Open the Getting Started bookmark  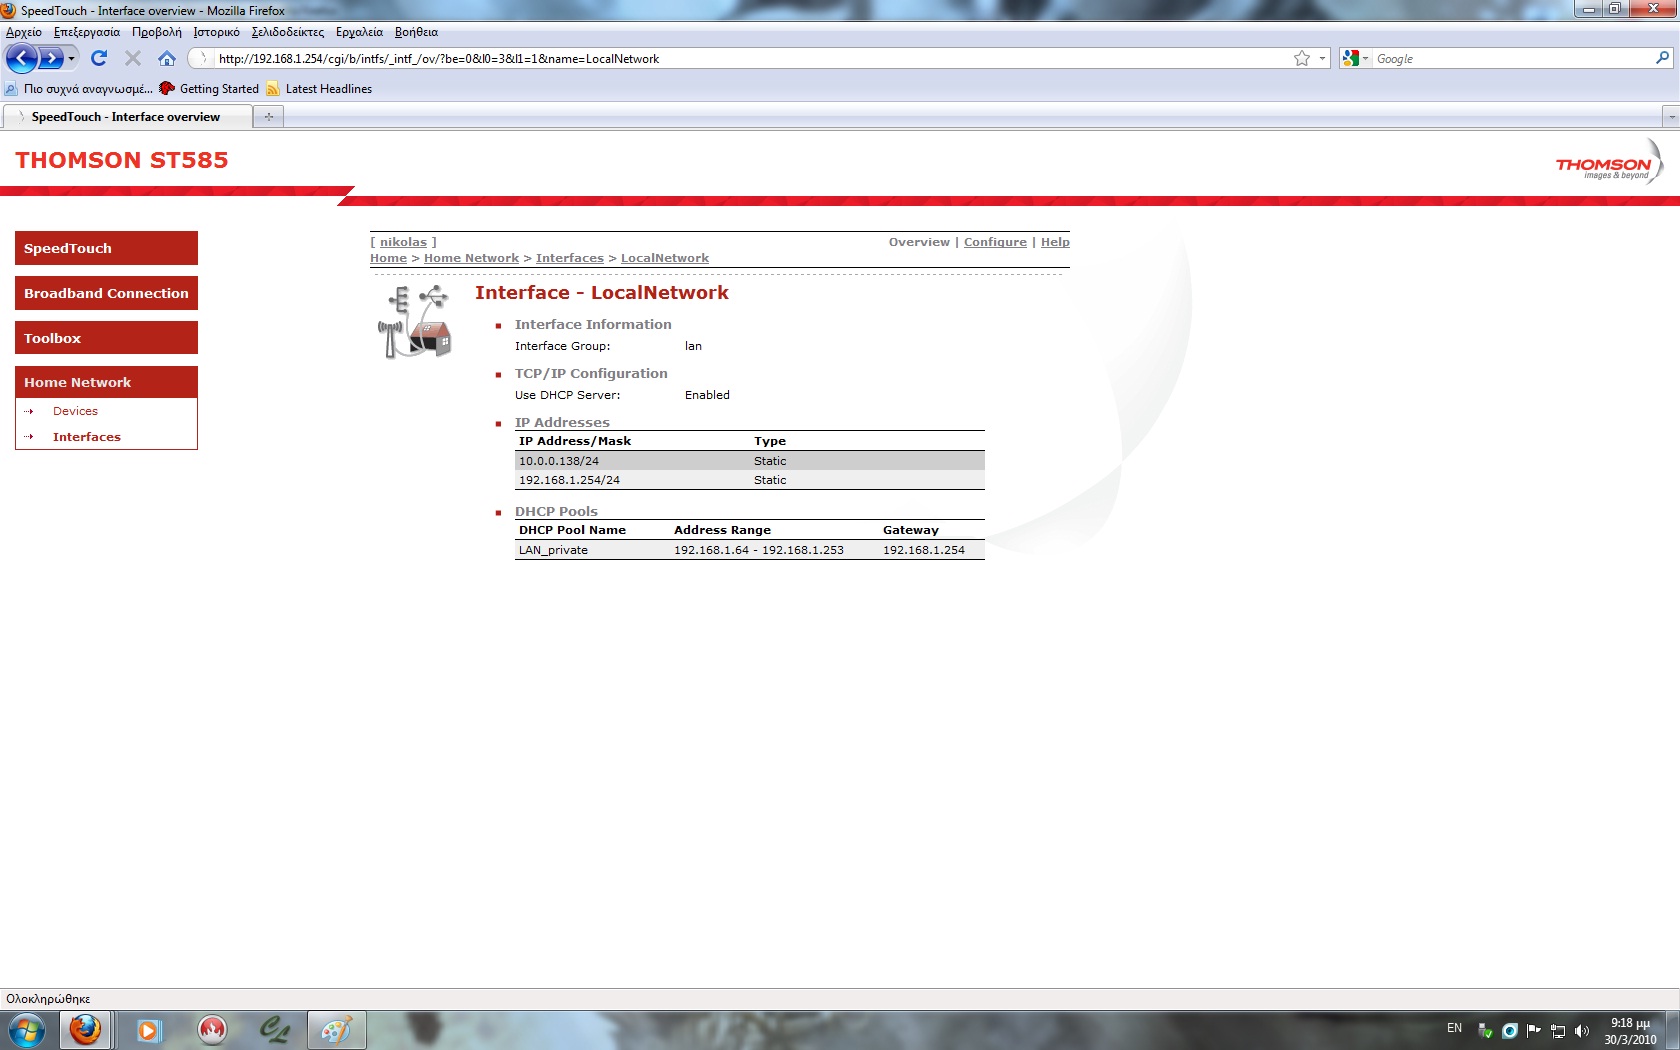coord(209,89)
